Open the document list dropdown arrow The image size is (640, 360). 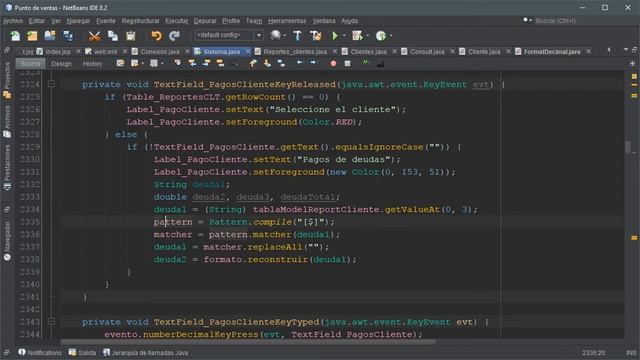pyautogui.click(x=626, y=50)
